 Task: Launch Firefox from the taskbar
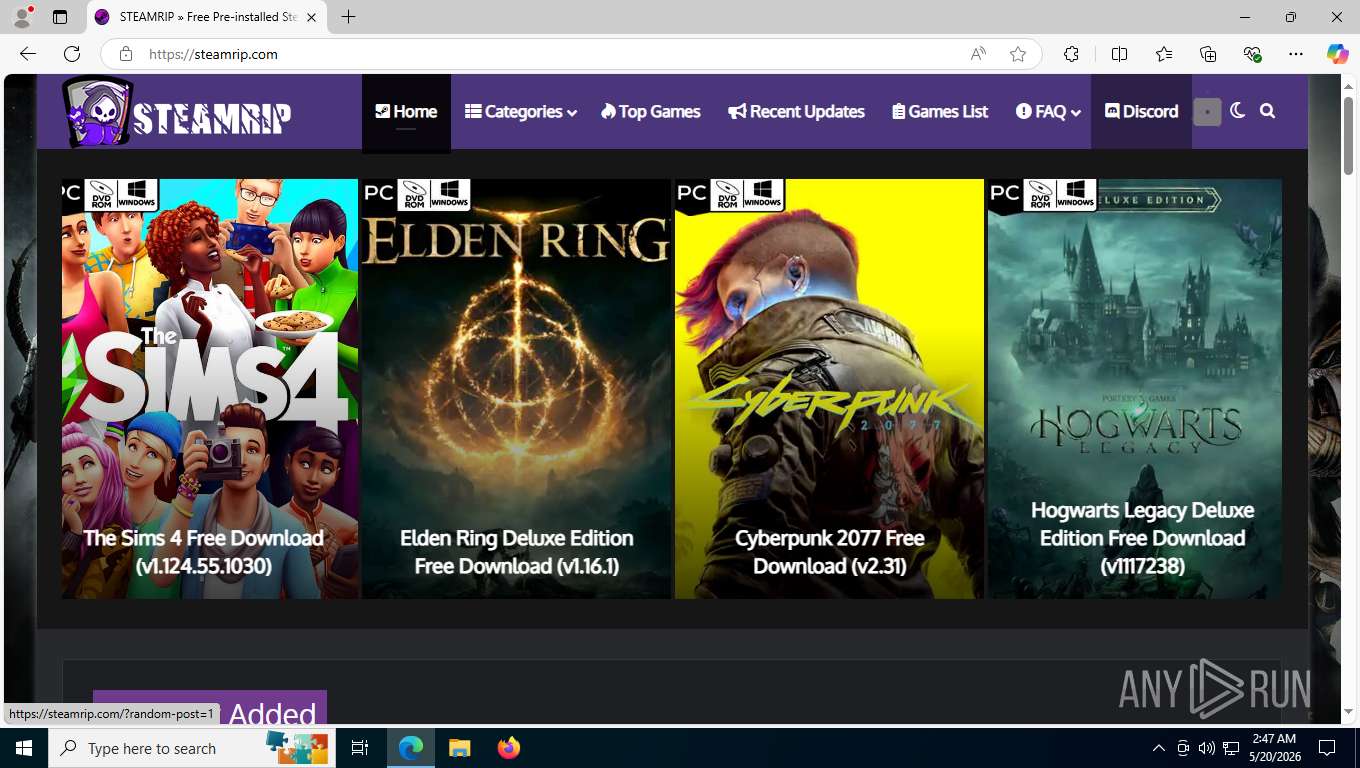click(x=509, y=748)
